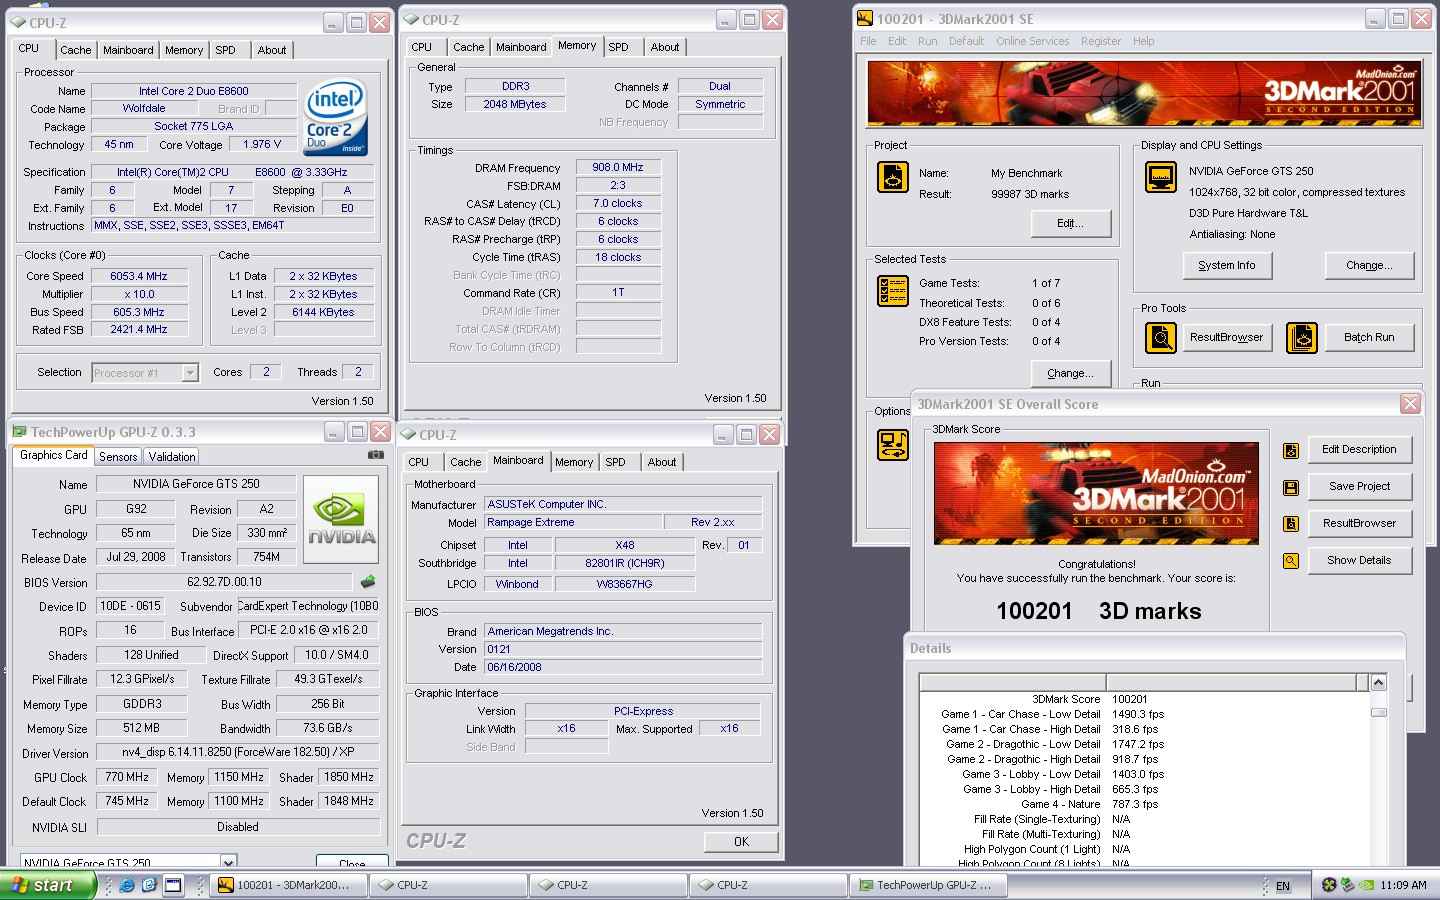
Task: Click the checklist icon in Selected Tests
Action: 892,291
